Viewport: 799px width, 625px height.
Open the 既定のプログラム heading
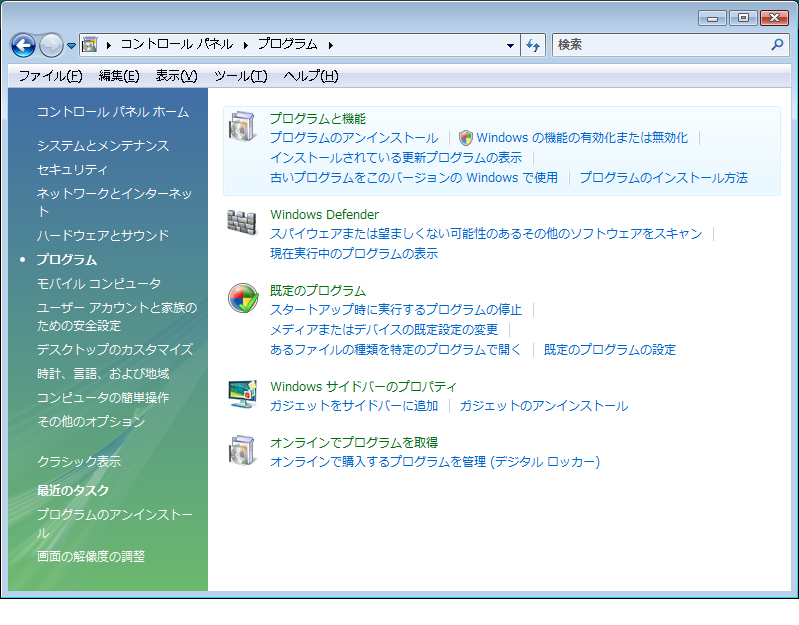pos(318,291)
